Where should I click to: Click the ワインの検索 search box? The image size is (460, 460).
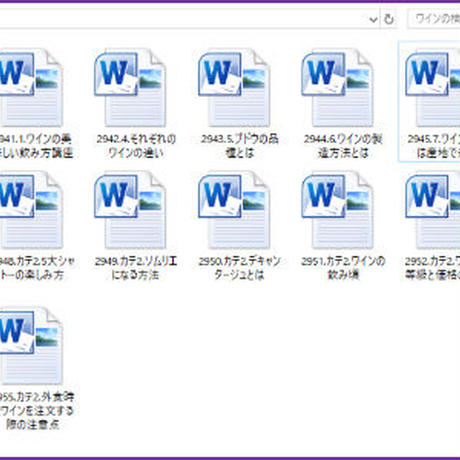point(434,19)
